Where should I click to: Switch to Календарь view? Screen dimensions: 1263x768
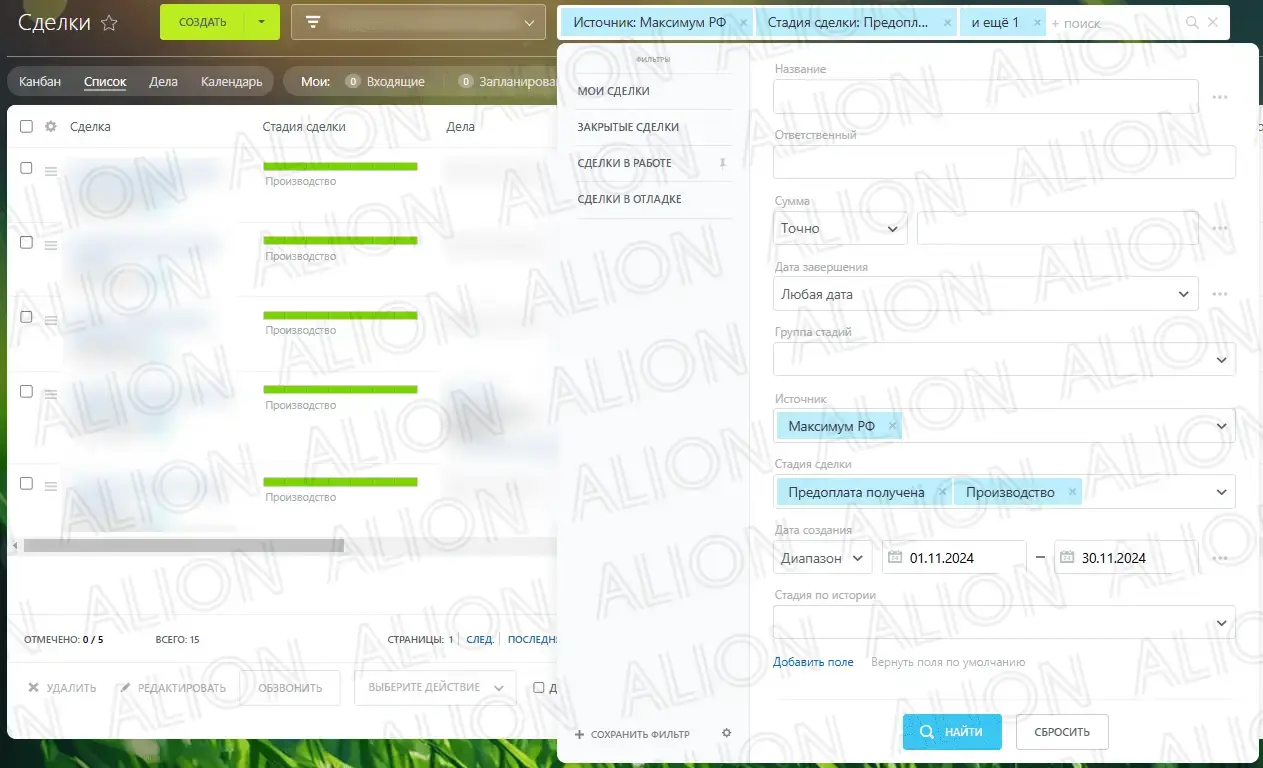click(x=231, y=82)
